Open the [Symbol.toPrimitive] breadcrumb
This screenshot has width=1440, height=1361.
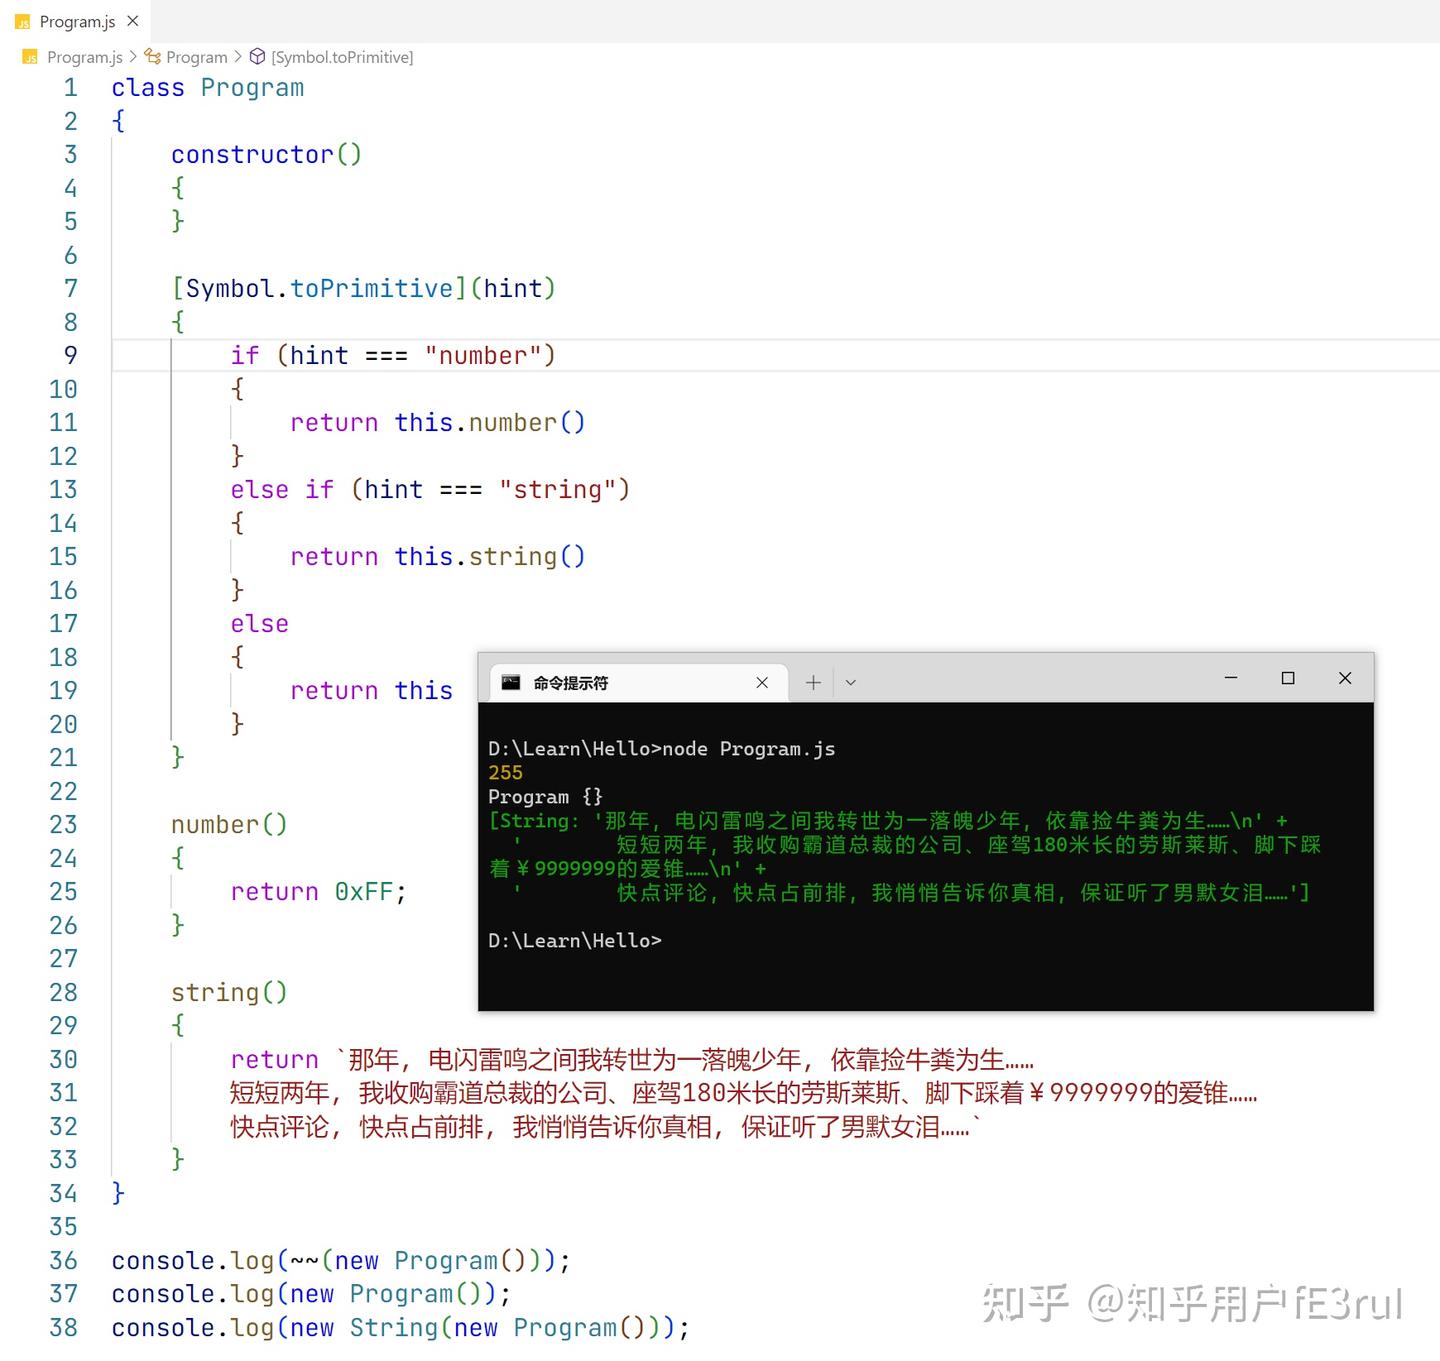(x=342, y=58)
